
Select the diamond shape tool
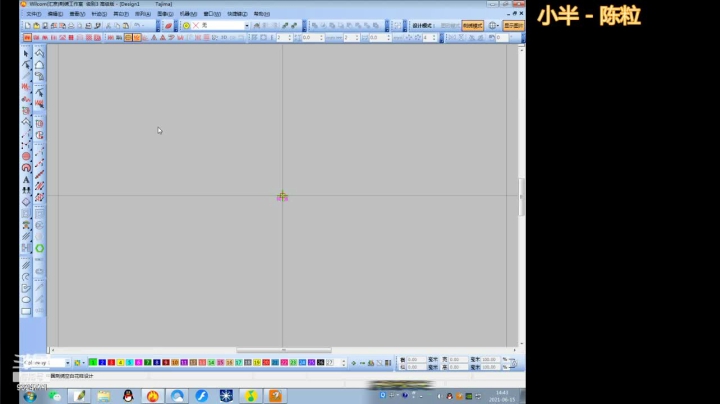point(26,202)
